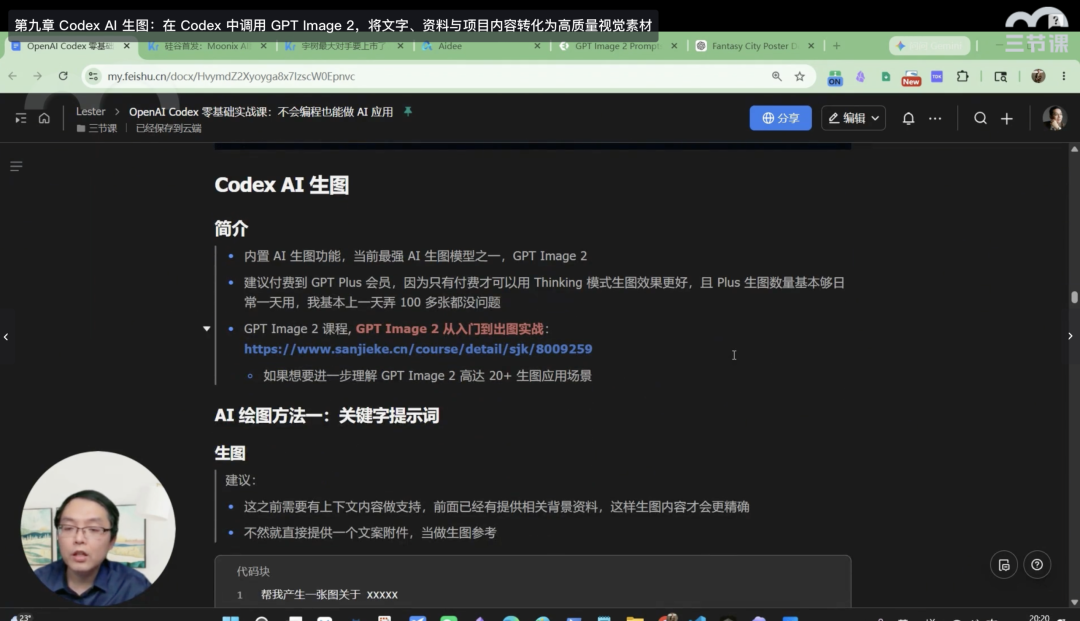
Task: Switch to 硅谷首发 Moonix AI tab
Action: [207, 46]
